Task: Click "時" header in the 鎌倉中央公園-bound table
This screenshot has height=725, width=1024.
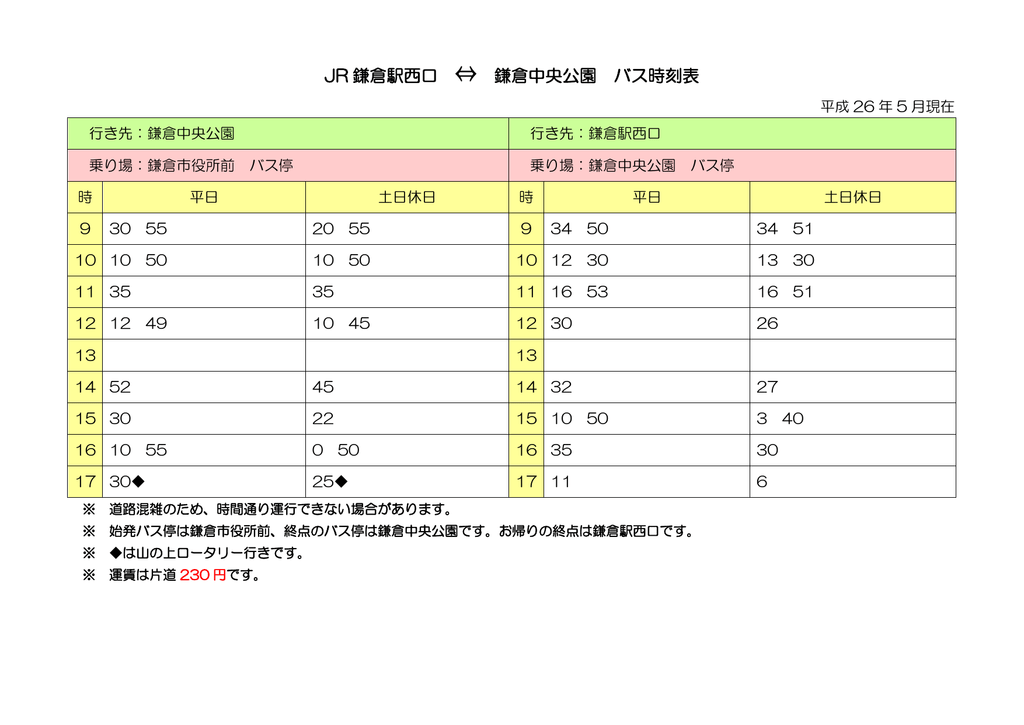Action: [85, 197]
